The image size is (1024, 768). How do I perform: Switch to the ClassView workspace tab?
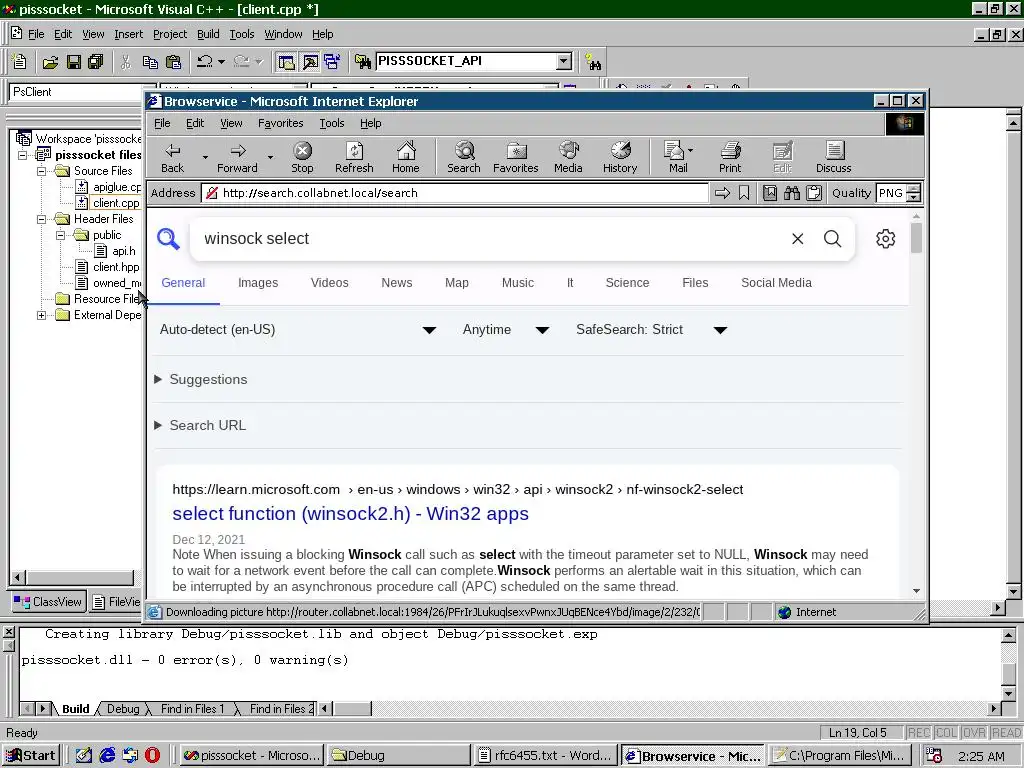tap(48, 602)
